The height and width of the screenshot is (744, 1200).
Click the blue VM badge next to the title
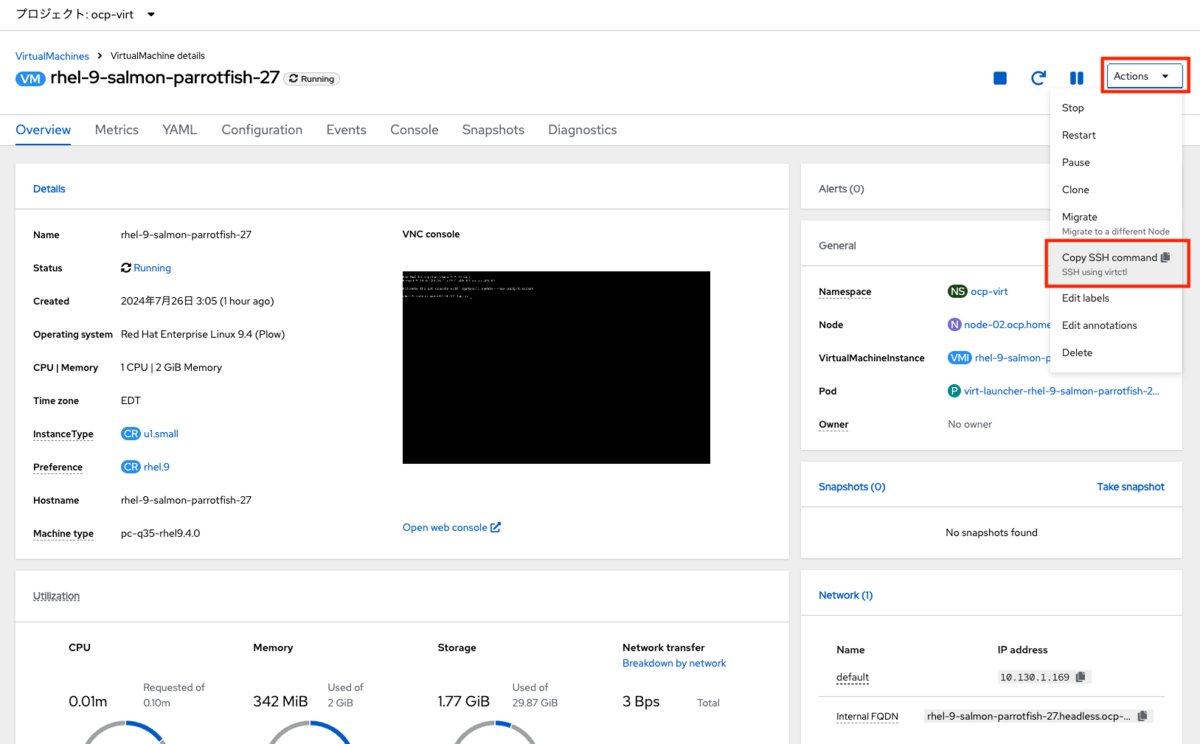click(x=31, y=78)
